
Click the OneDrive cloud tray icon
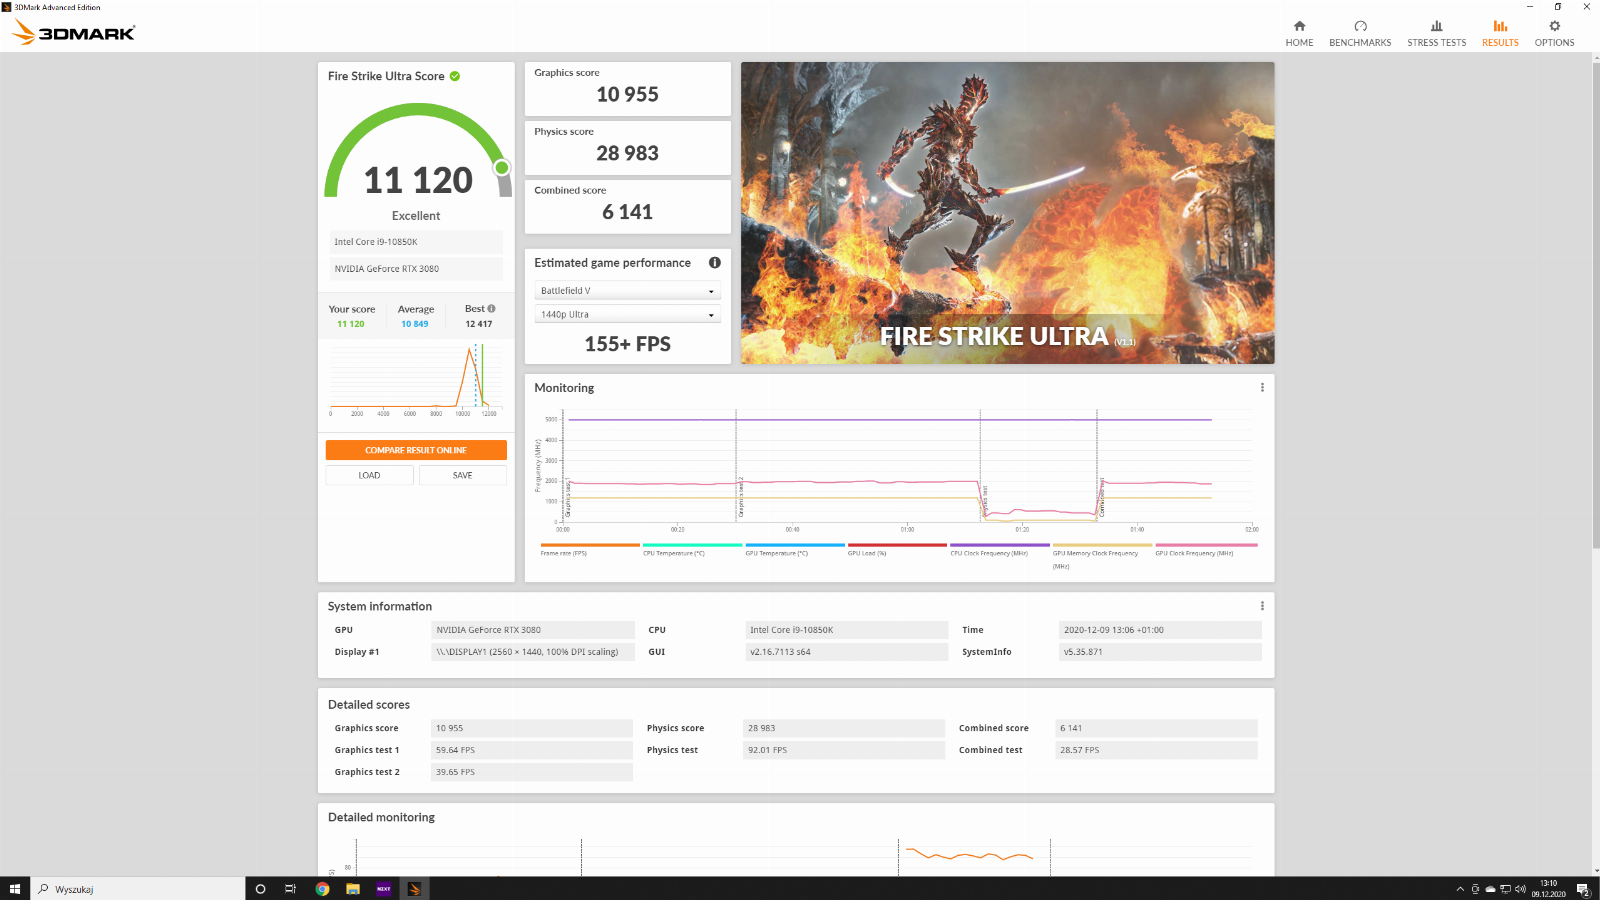pyautogui.click(x=1490, y=889)
